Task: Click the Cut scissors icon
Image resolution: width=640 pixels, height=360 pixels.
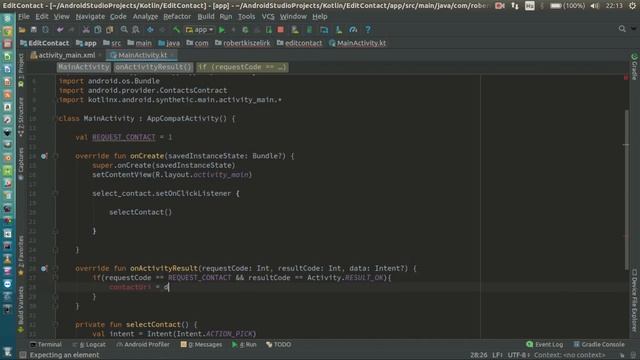Action: tap(86, 30)
